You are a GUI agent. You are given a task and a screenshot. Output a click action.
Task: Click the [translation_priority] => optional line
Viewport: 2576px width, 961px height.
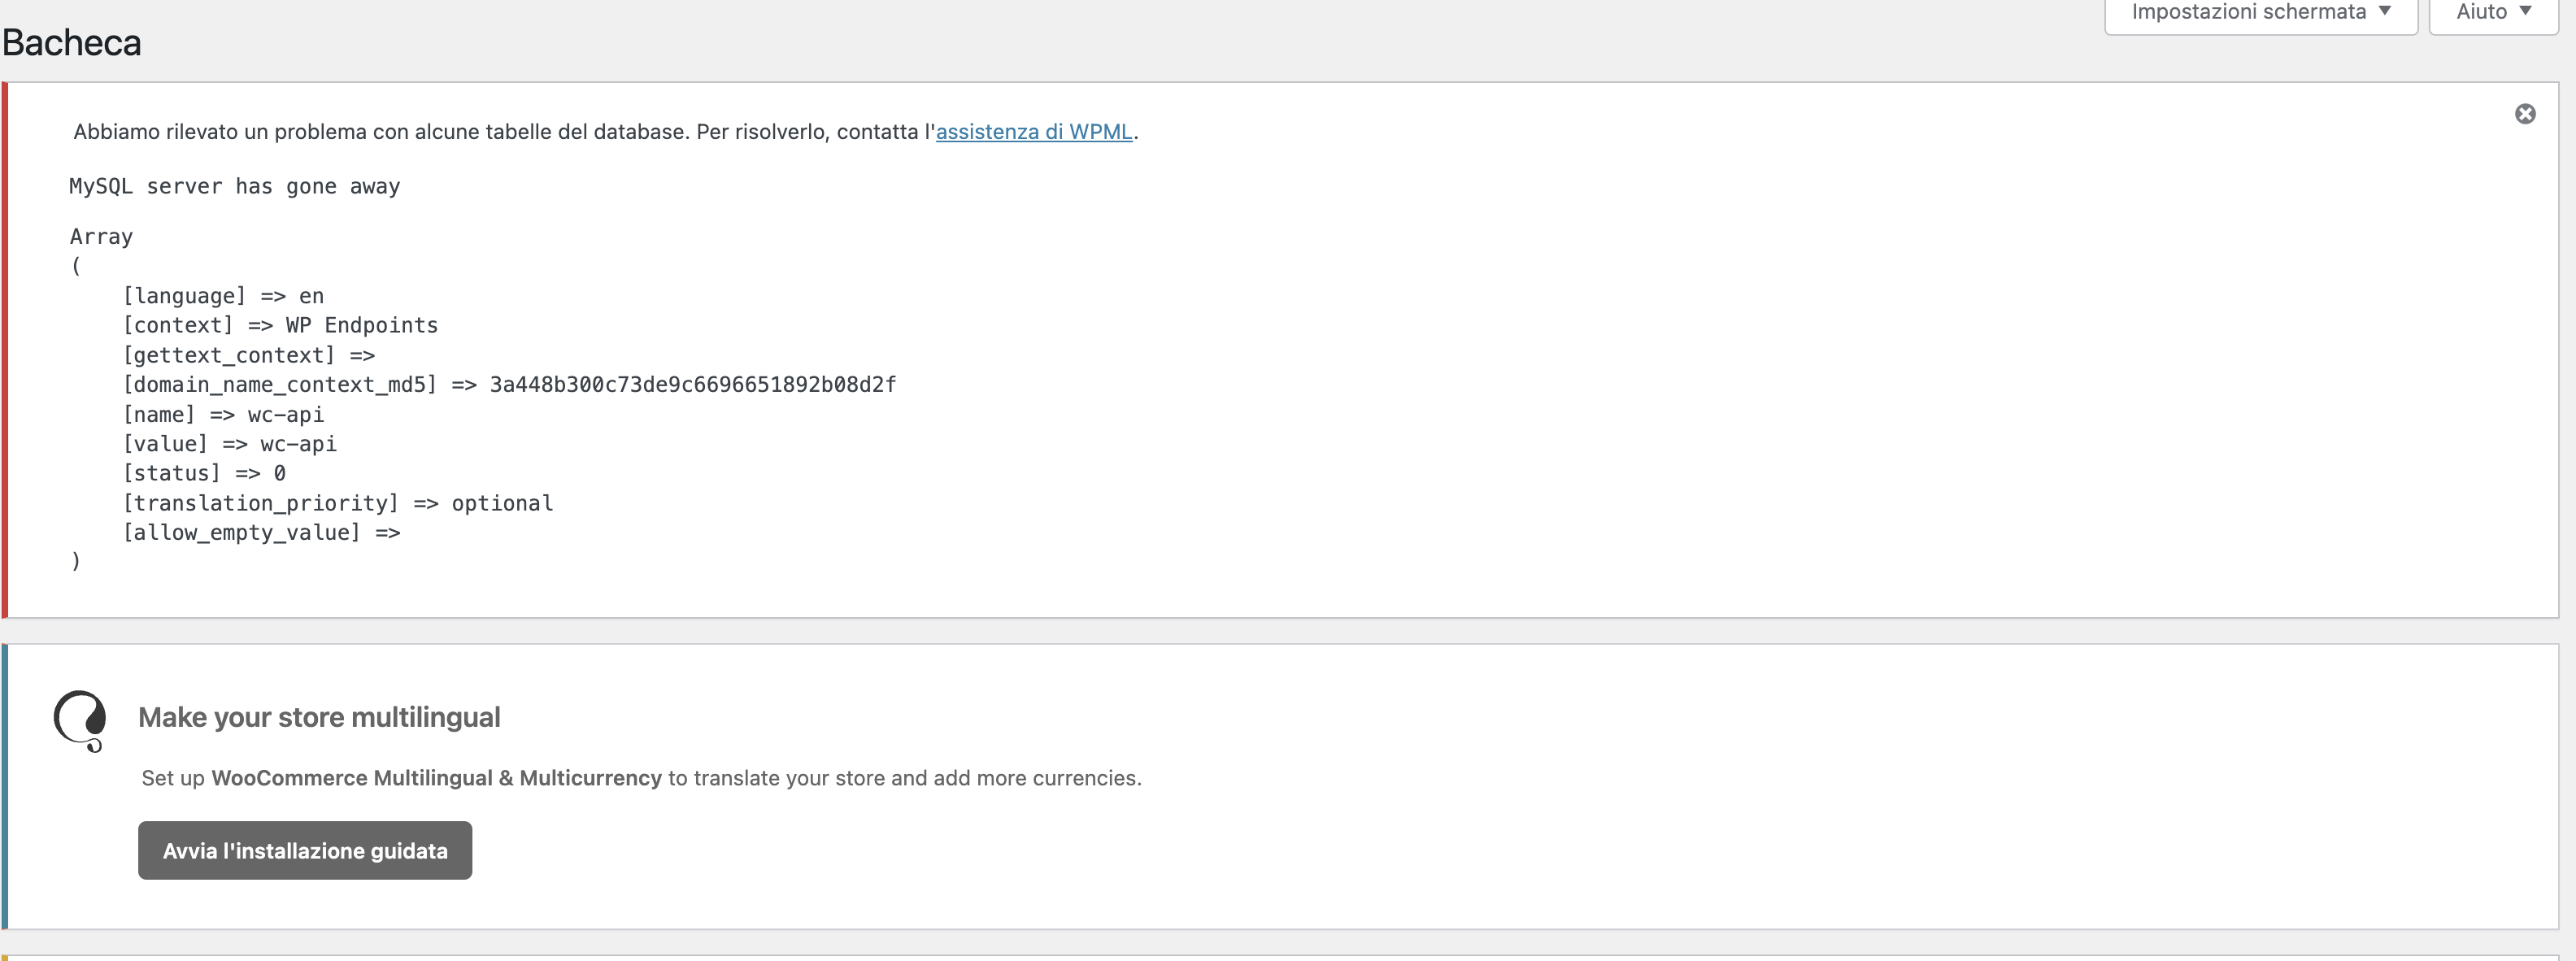point(338,504)
